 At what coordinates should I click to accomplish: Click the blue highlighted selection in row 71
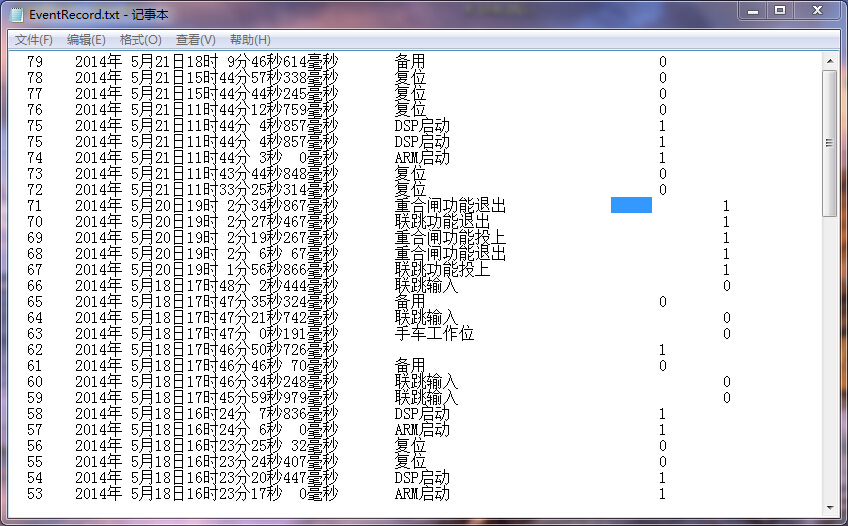click(631, 205)
